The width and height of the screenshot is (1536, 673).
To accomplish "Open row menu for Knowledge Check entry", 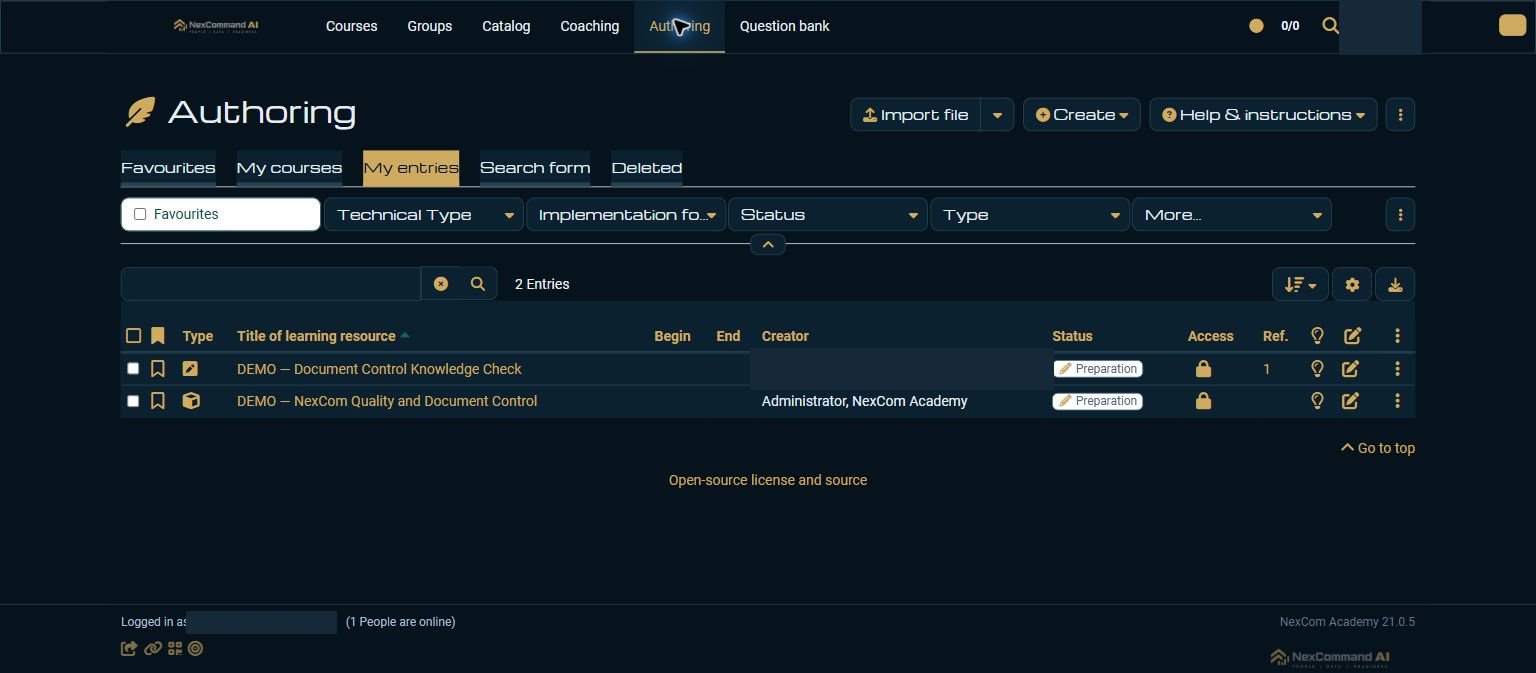I will pos(1397,369).
